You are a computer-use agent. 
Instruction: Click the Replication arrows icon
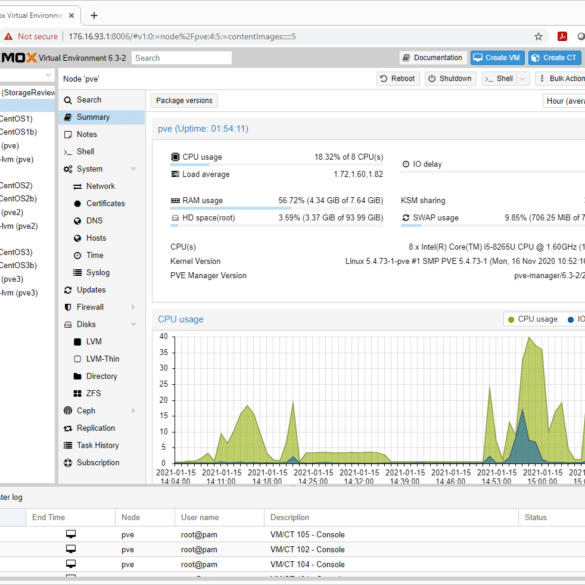tap(68, 428)
